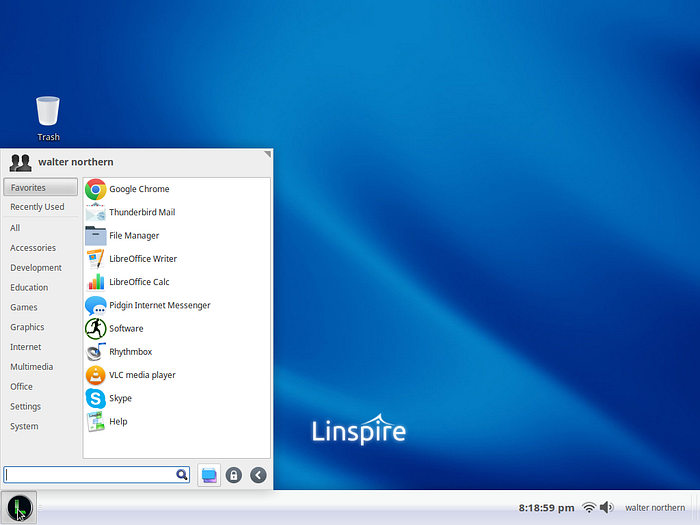Click the Pidgin Internet Messenger label

click(160, 305)
